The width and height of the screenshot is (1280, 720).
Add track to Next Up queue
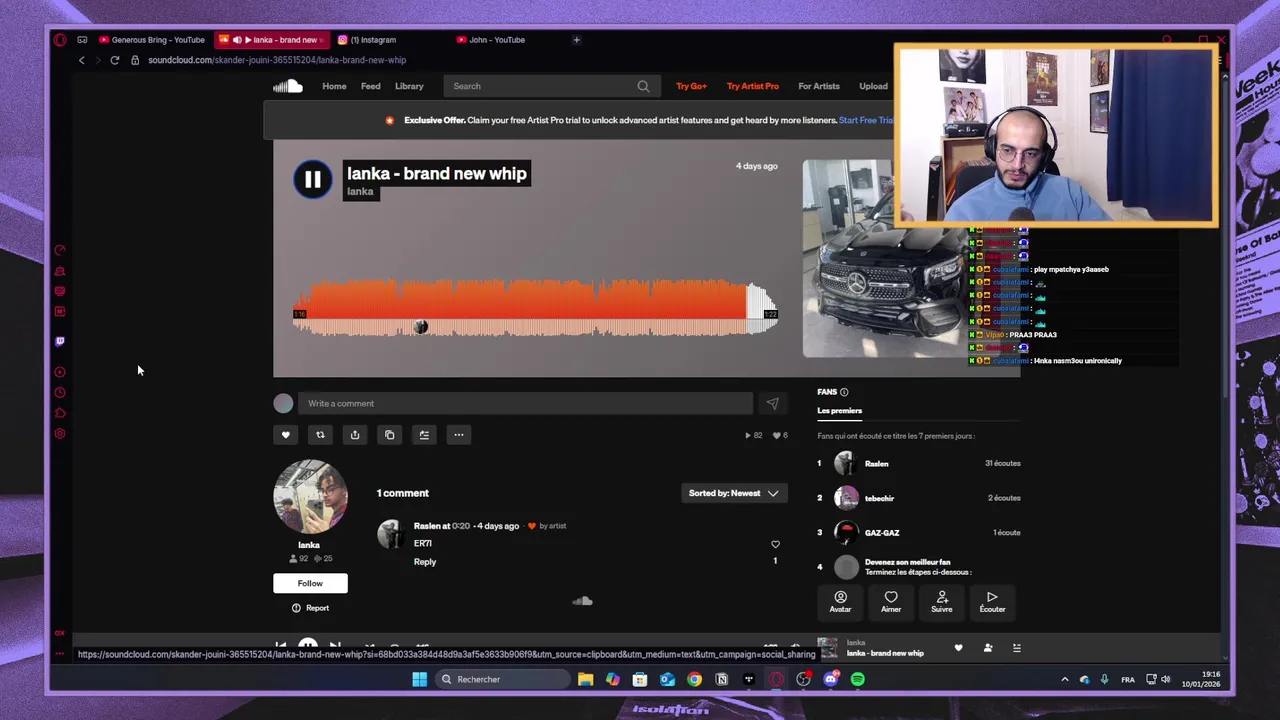pos(424,435)
